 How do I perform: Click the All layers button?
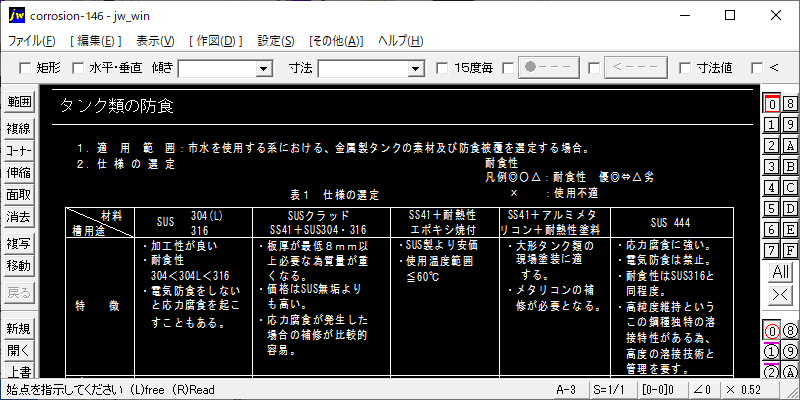click(x=780, y=272)
